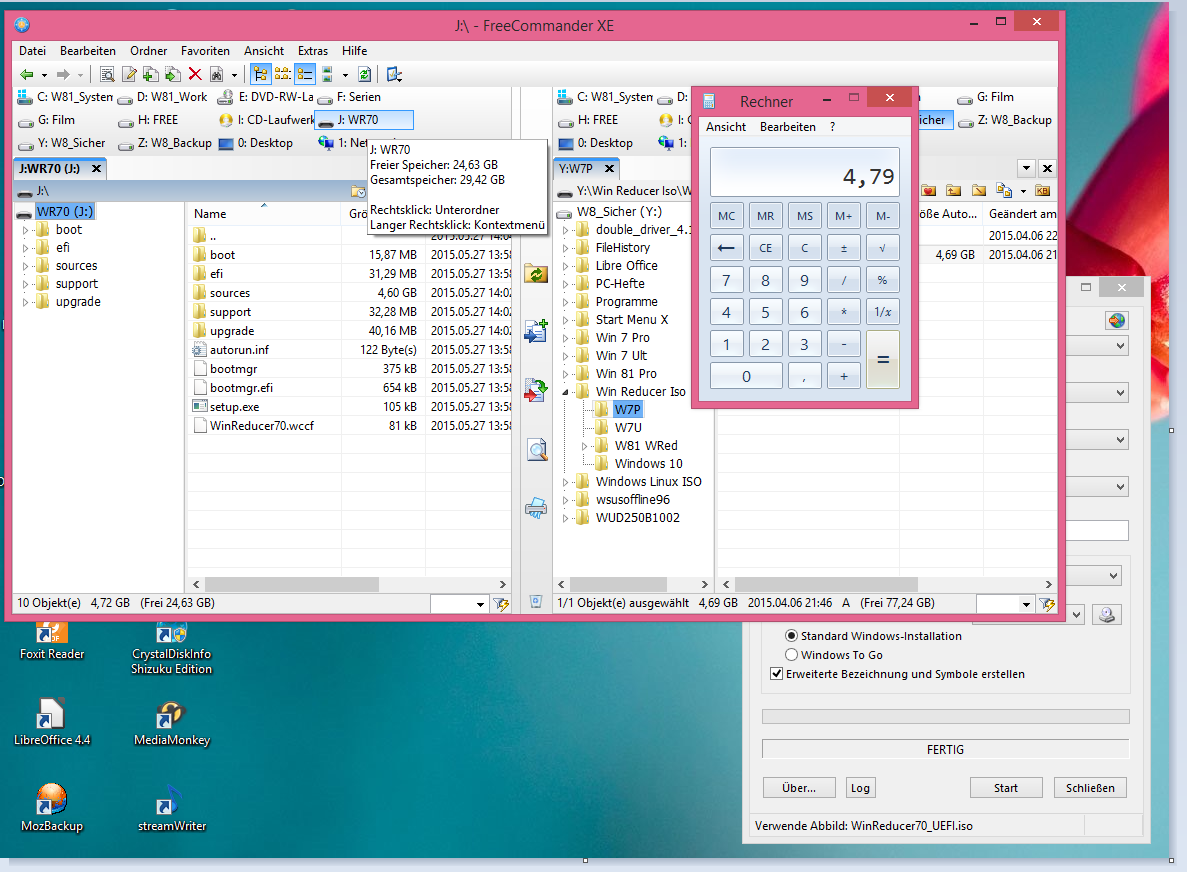Toggle the folder tree view toolbar button
This screenshot has width=1187, height=872.
[260, 74]
